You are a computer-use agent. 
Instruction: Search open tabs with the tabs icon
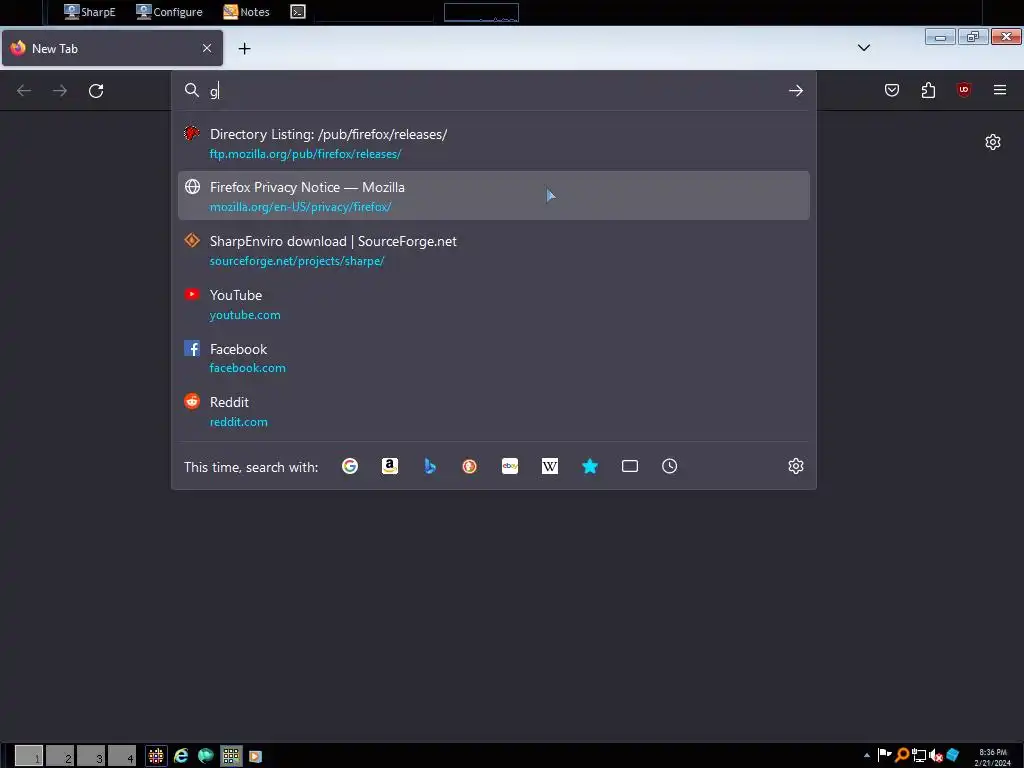tap(630, 466)
